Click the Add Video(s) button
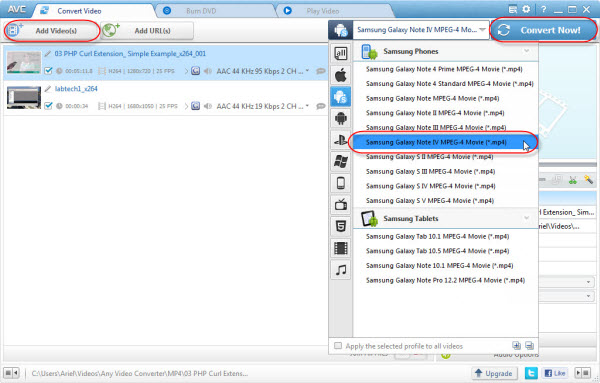This screenshot has width=600, height=383. point(52,31)
